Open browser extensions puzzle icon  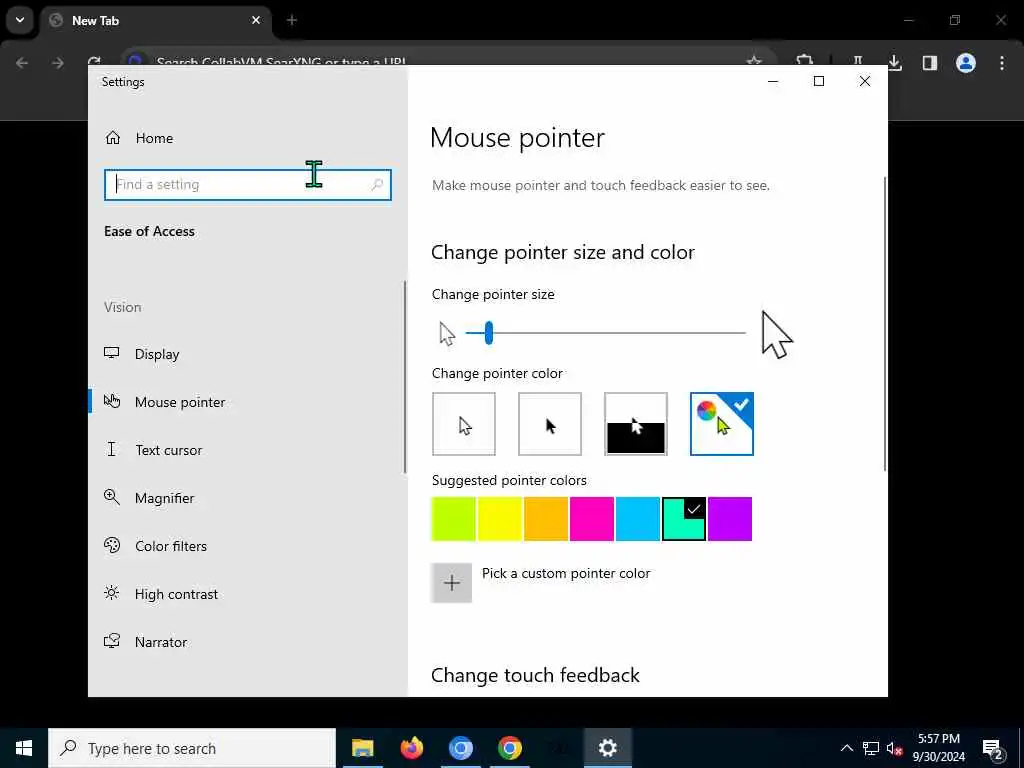tap(805, 61)
